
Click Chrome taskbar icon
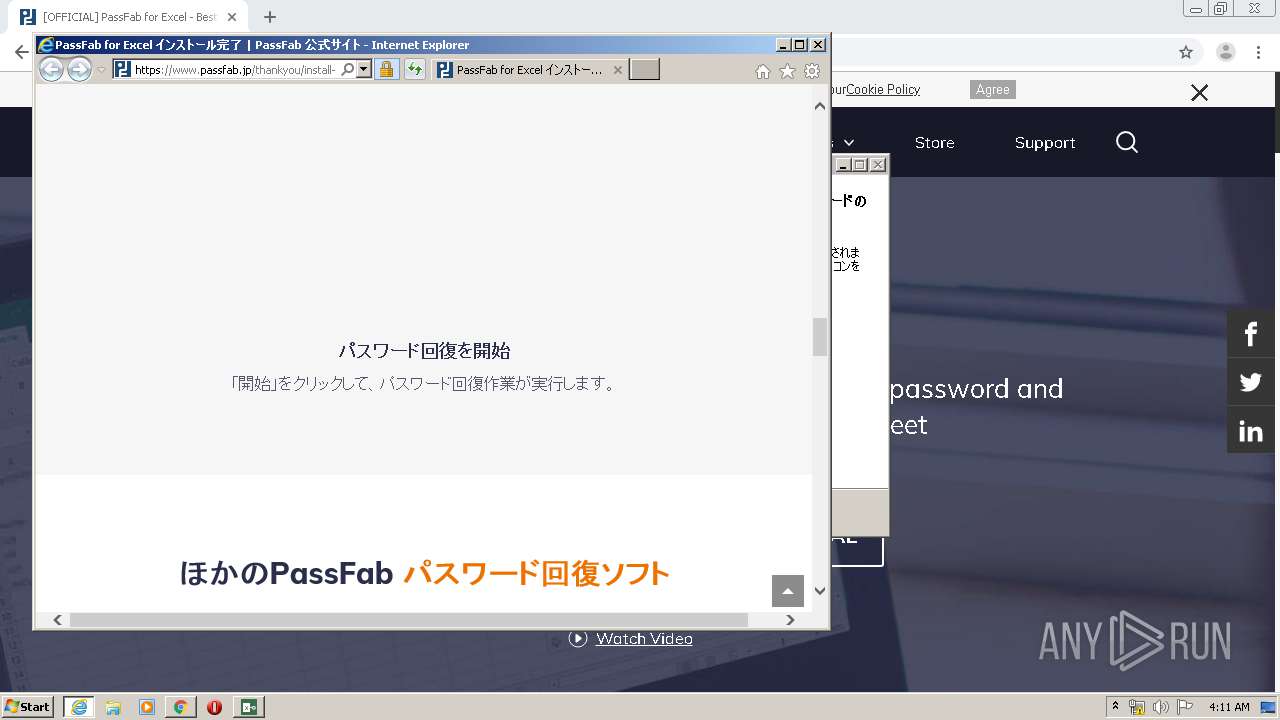(x=180, y=707)
